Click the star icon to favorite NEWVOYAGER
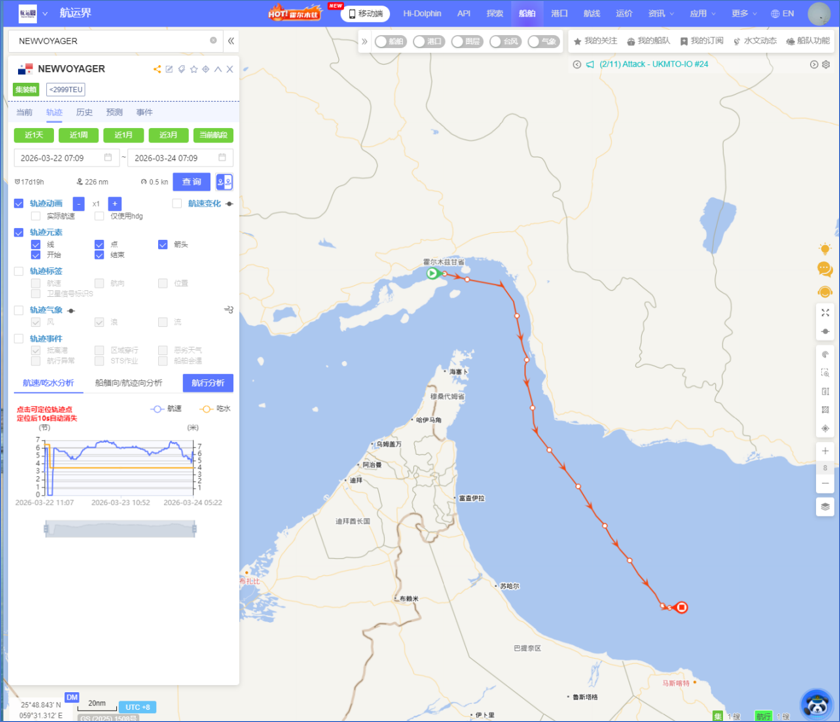The height and width of the screenshot is (722, 840). (x=194, y=69)
